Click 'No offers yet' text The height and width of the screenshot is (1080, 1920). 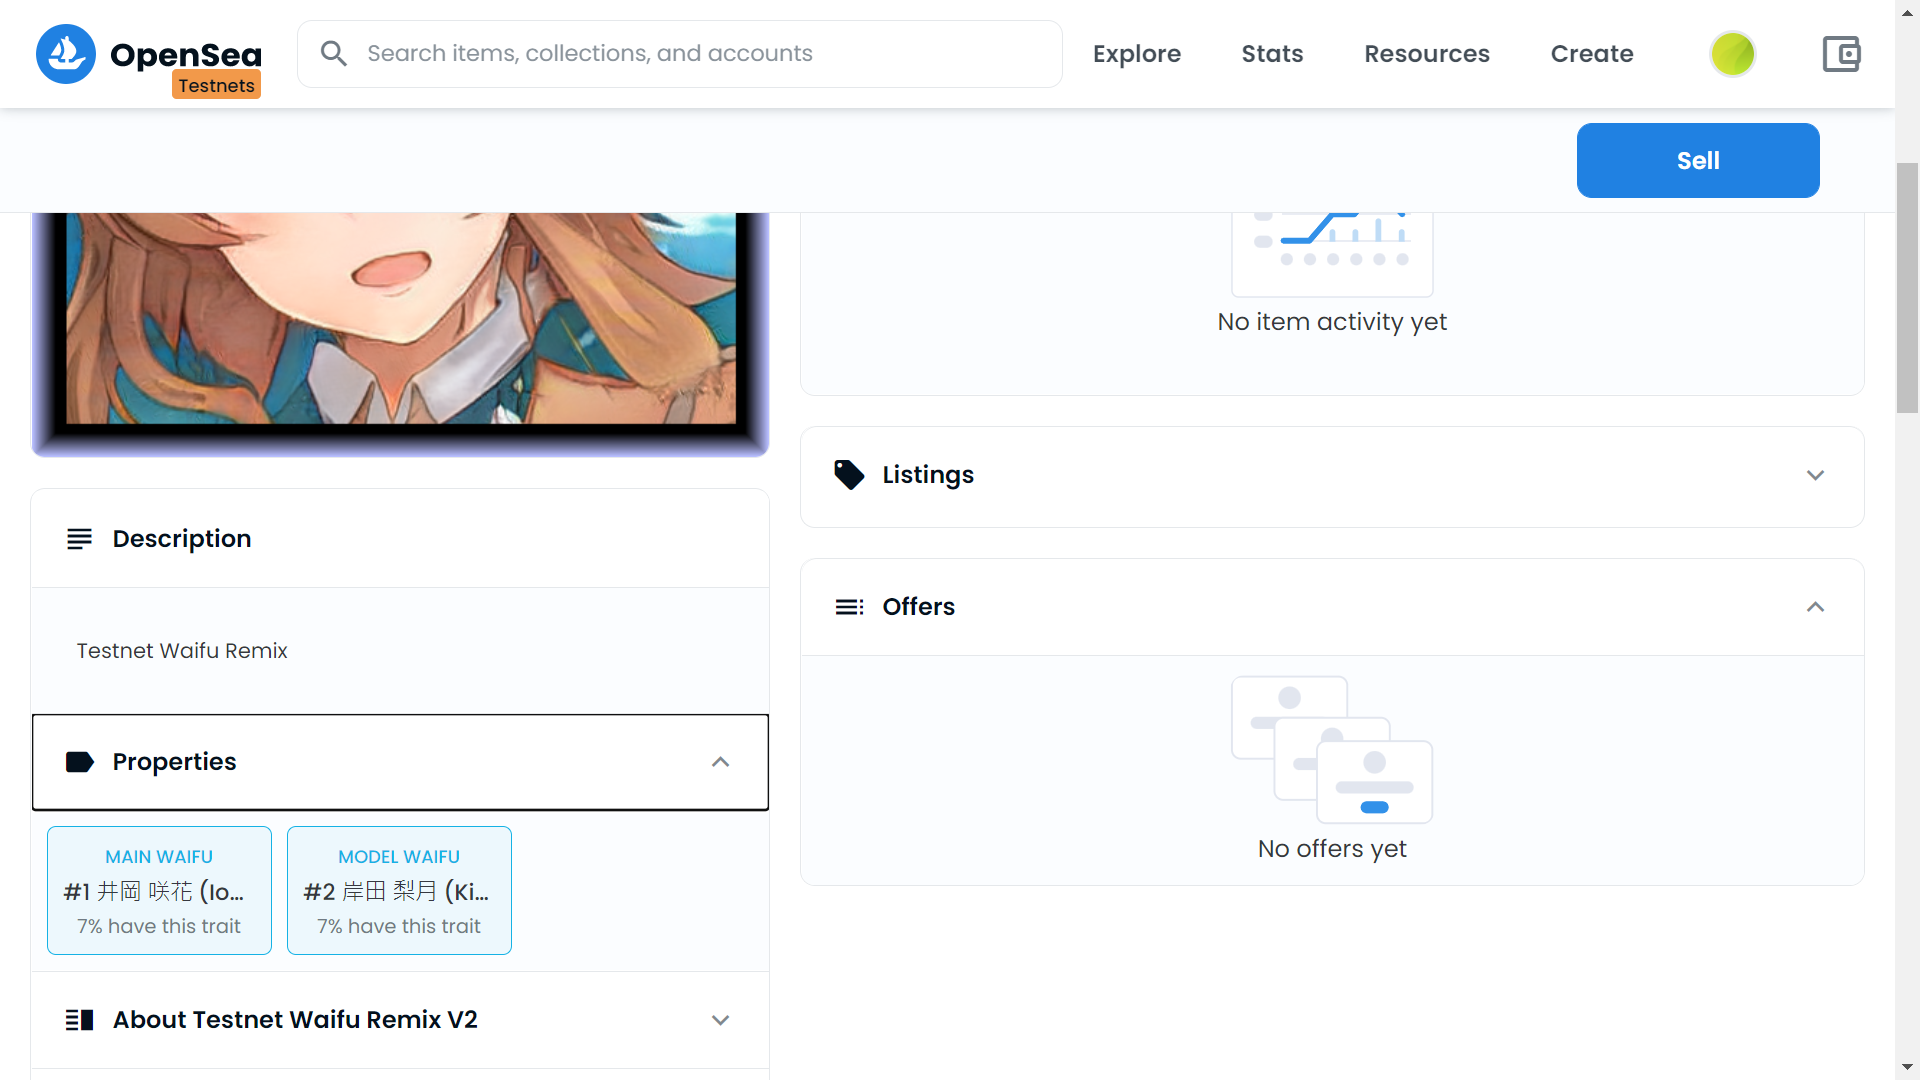click(1332, 849)
